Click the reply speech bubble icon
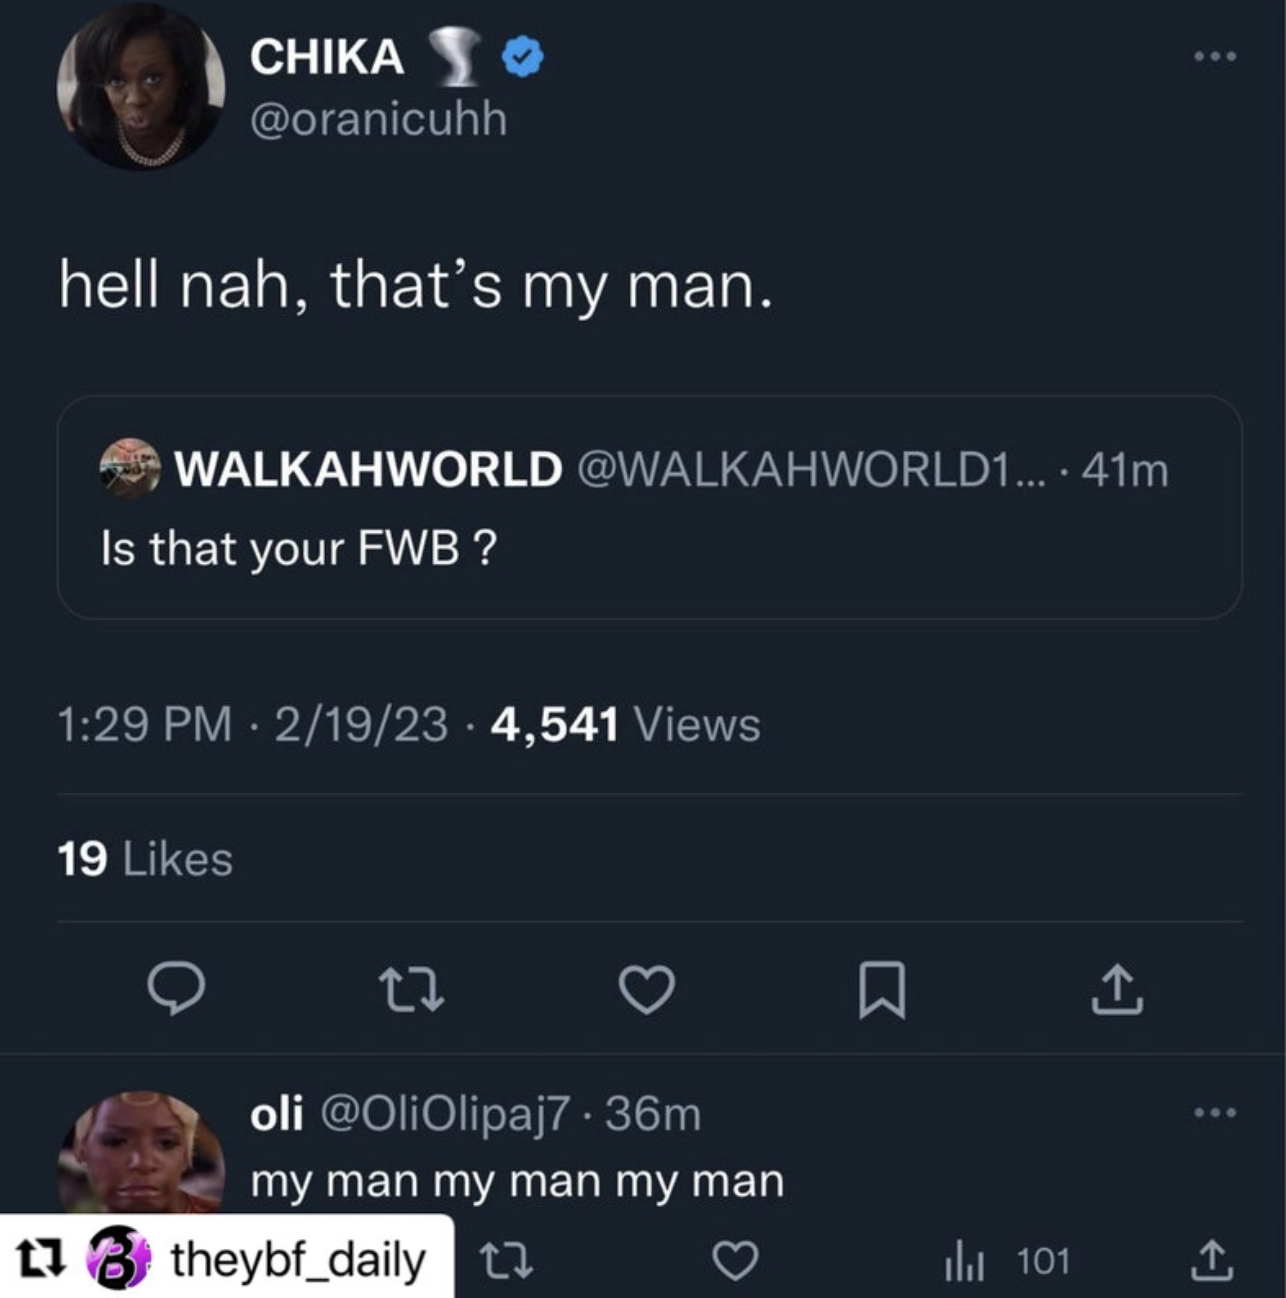This screenshot has height=1298, width=1286. click(x=177, y=989)
